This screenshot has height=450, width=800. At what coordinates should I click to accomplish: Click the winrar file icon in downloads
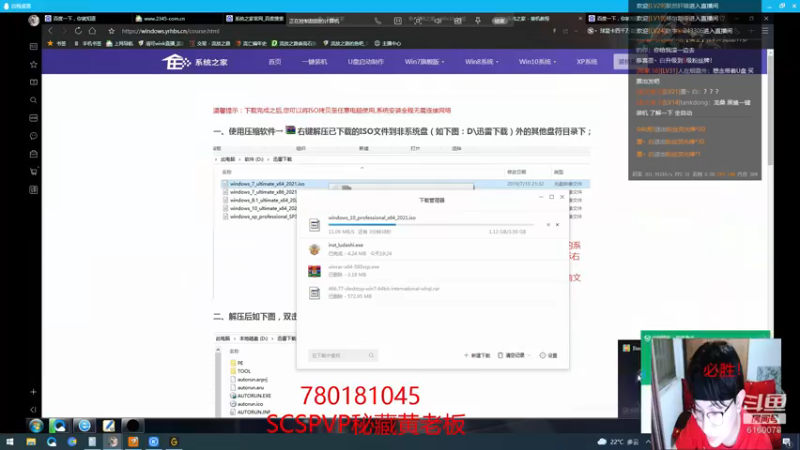(x=314, y=271)
